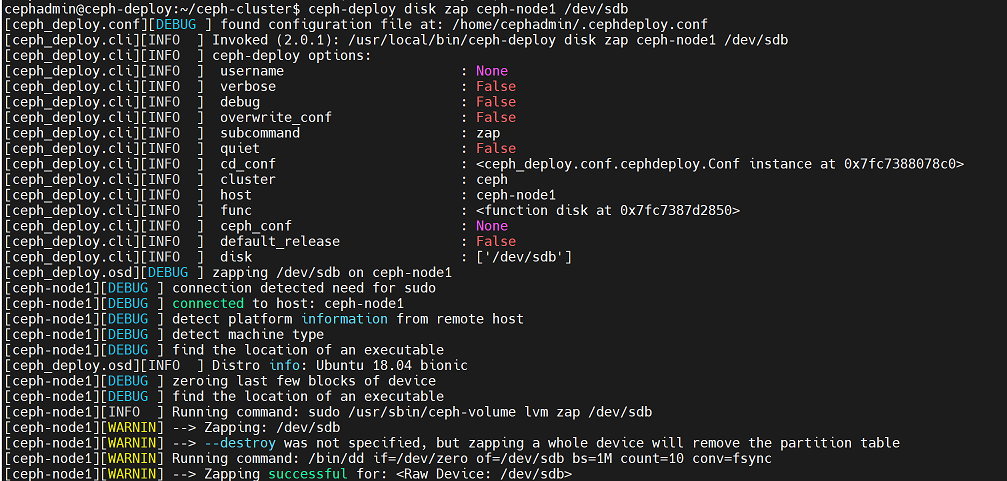Click the ['/dev/sdb'] disk list value
This screenshot has width=1007, height=481.
(524, 257)
